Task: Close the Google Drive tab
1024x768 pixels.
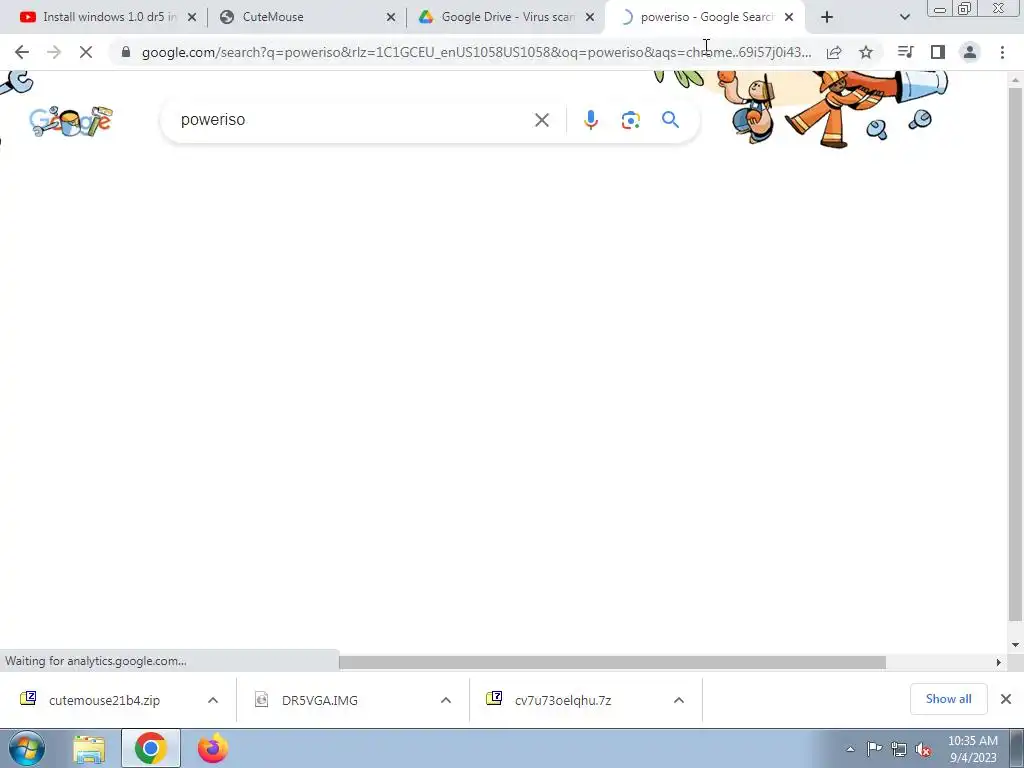Action: [590, 17]
